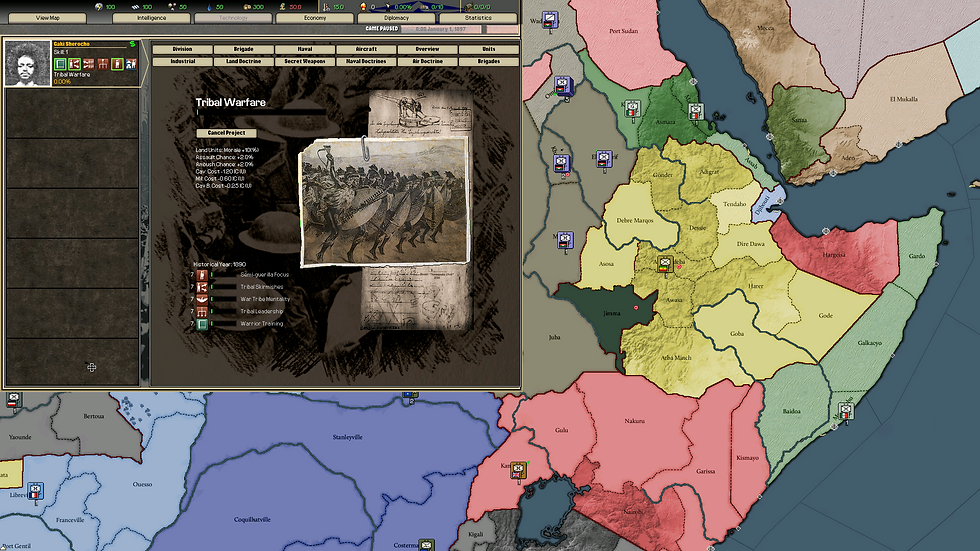Image resolution: width=980 pixels, height=551 pixels.
Task: Click Debre Marqos province on map
Action: [x=635, y=221]
